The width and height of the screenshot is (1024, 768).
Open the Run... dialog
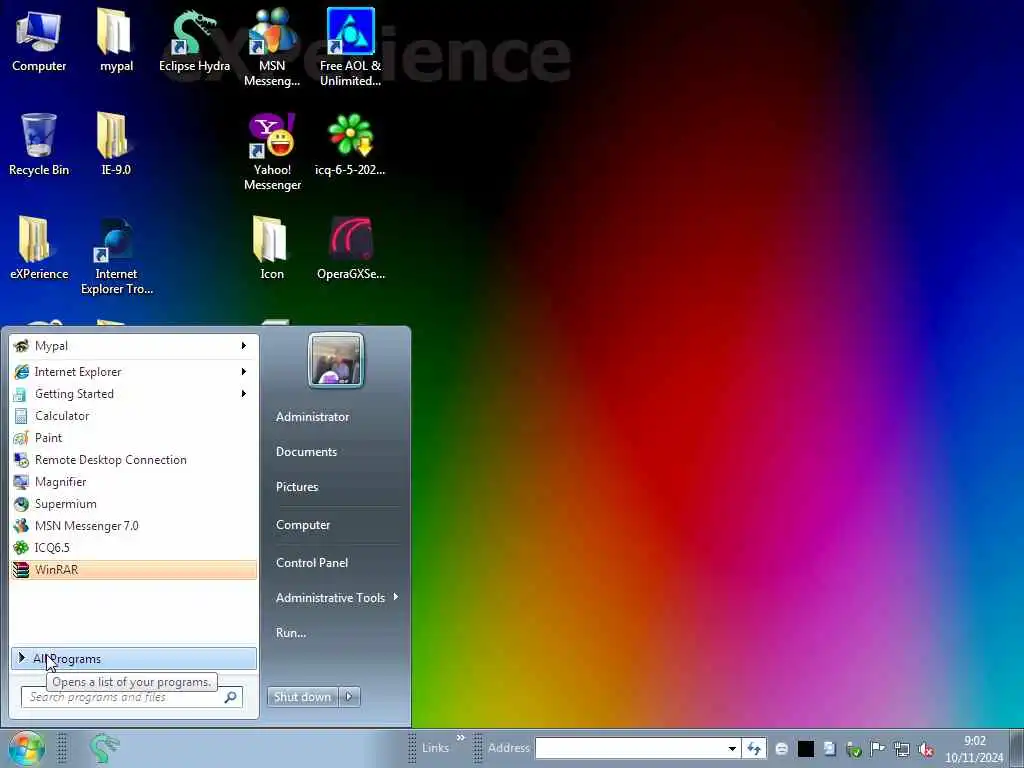point(291,633)
